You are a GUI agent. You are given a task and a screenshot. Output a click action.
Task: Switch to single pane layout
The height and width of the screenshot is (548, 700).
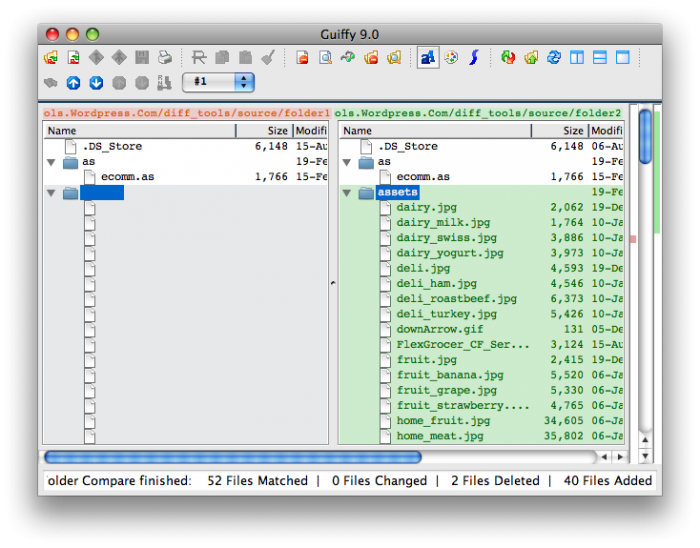pos(622,58)
